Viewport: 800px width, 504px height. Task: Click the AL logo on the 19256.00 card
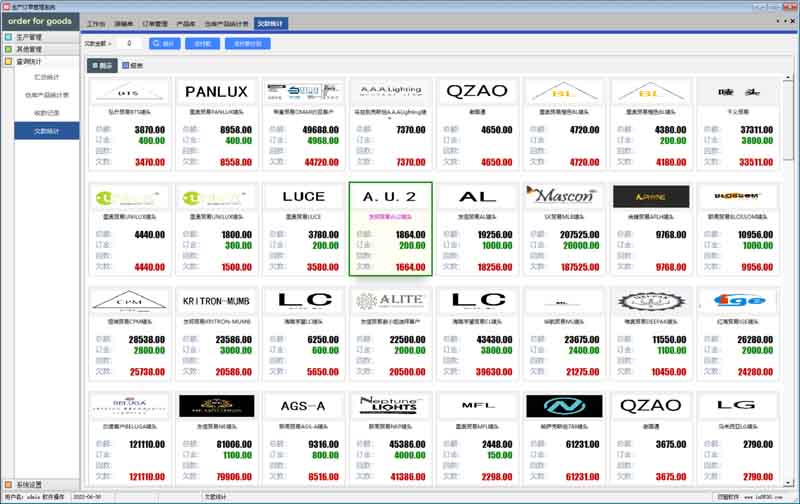477,196
